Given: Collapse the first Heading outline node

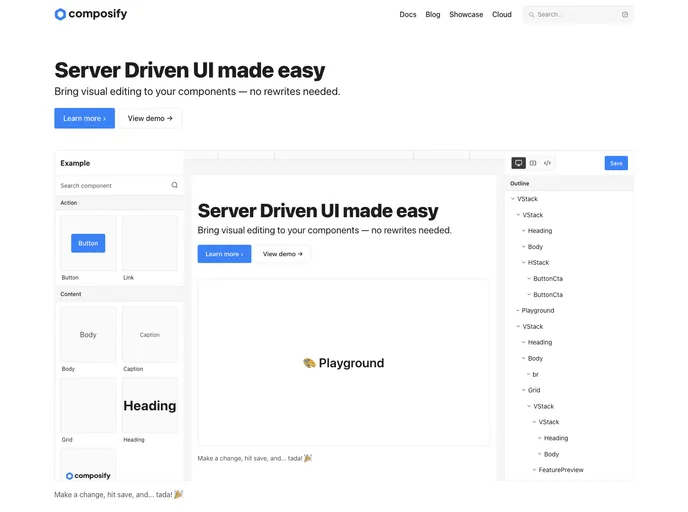Looking at the screenshot, I should pos(523,230).
